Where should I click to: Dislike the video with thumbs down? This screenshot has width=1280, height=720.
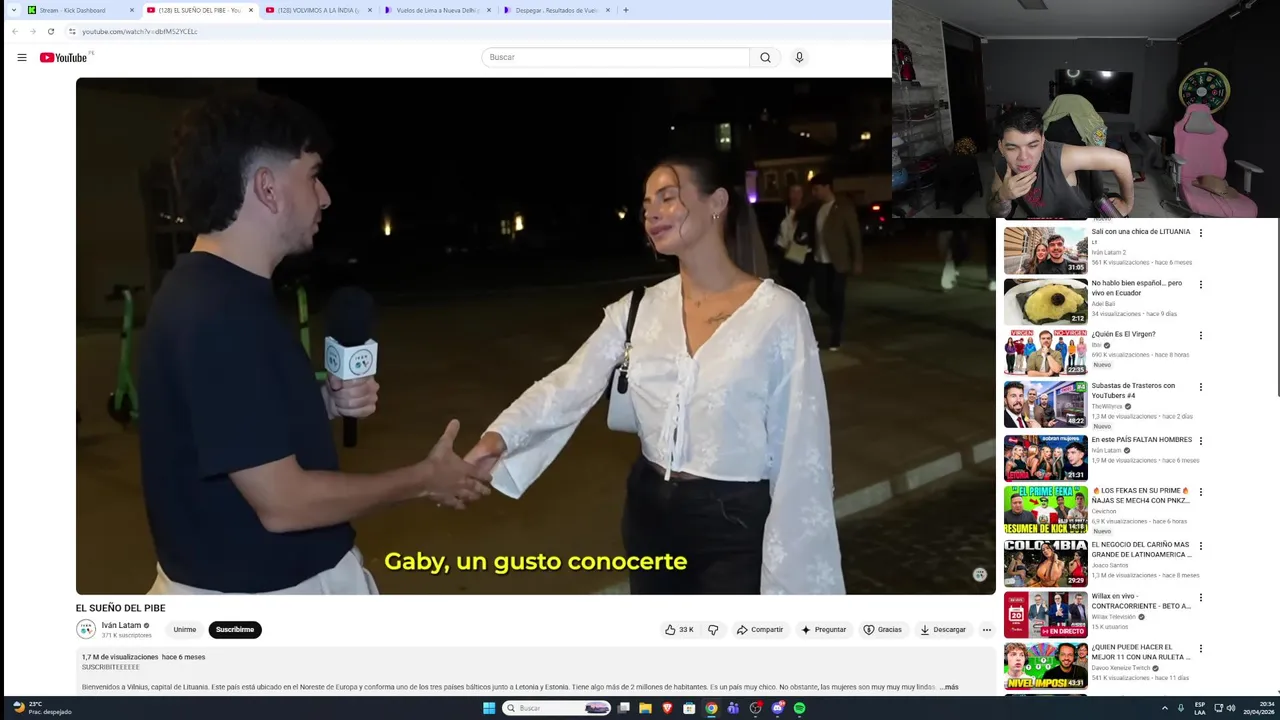(713, 630)
